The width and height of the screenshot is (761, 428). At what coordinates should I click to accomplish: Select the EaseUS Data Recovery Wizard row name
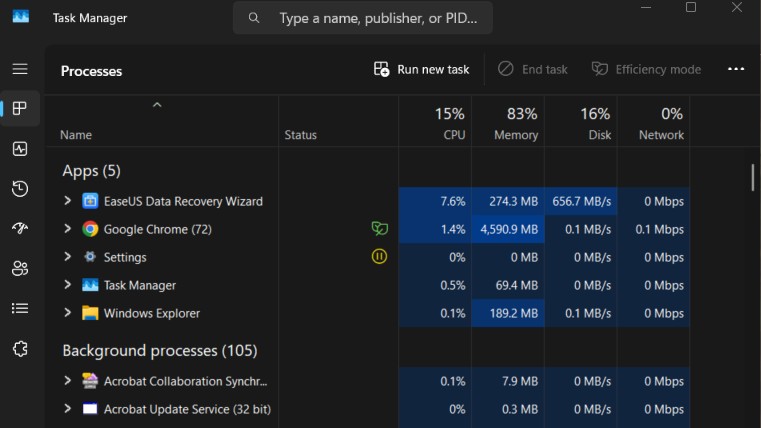pyautogui.click(x=183, y=201)
